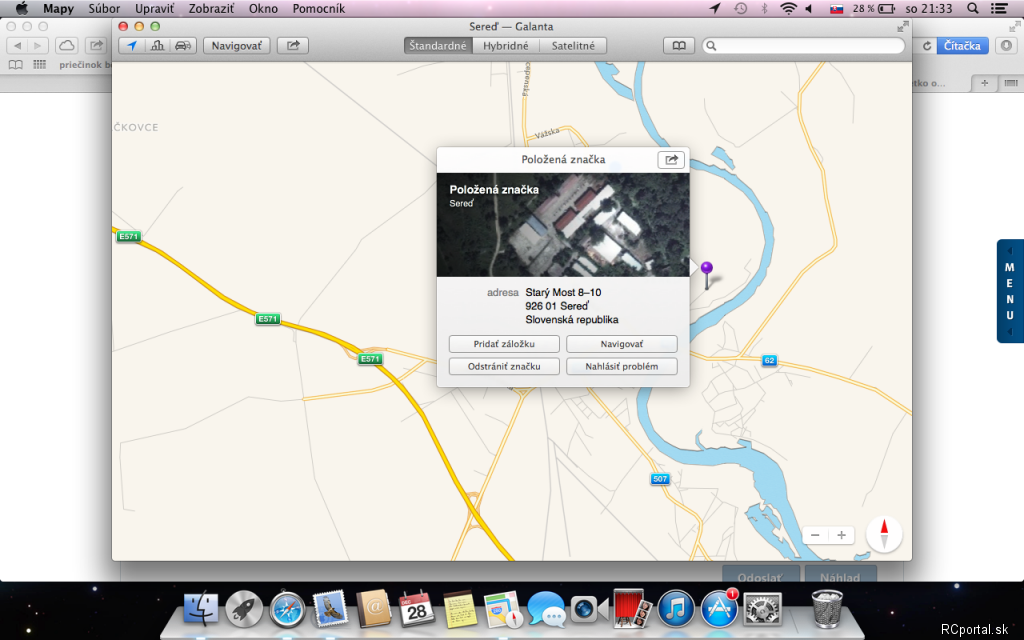
Task: Switch map to Štandardné view
Action: click(x=438, y=46)
